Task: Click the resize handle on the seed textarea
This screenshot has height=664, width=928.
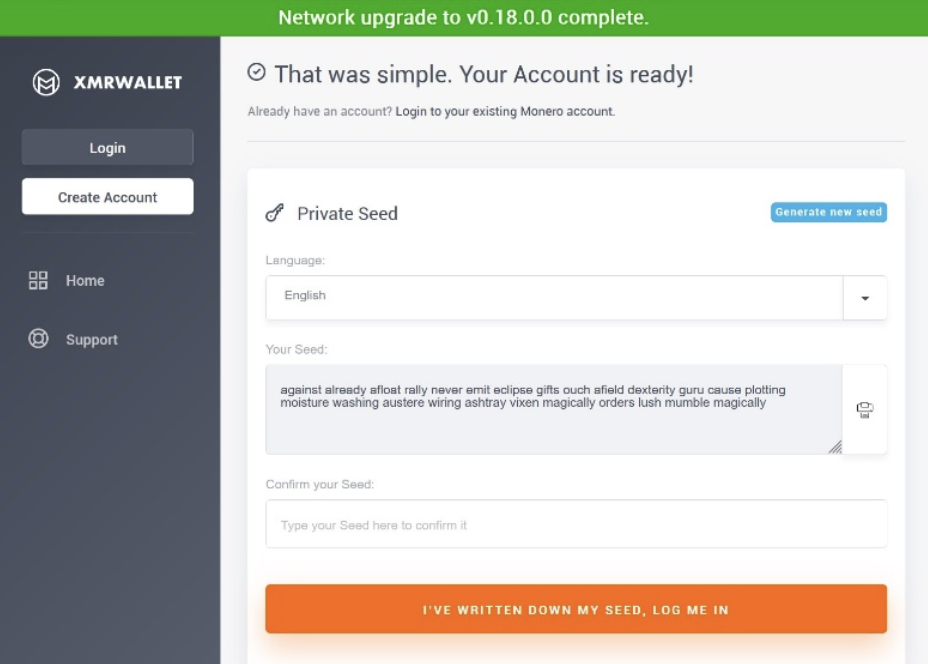Action: click(x=838, y=448)
